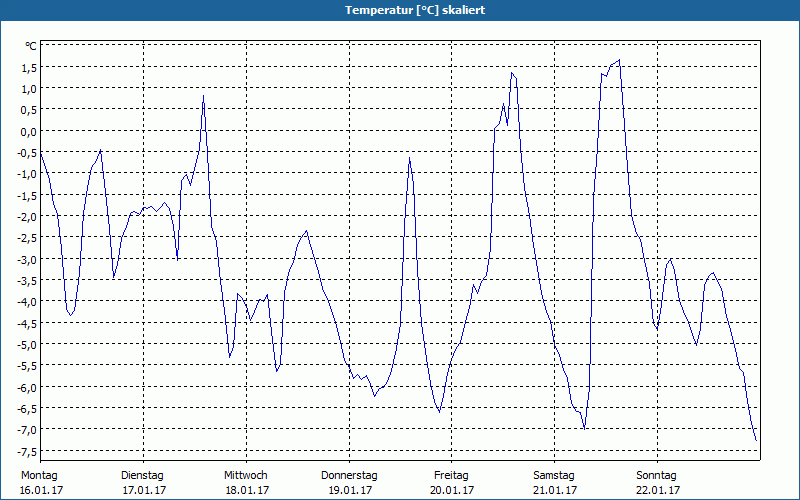Select the -0,5 y-axis label
Image resolution: width=800 pixels, height=500 pixels.
28,153
